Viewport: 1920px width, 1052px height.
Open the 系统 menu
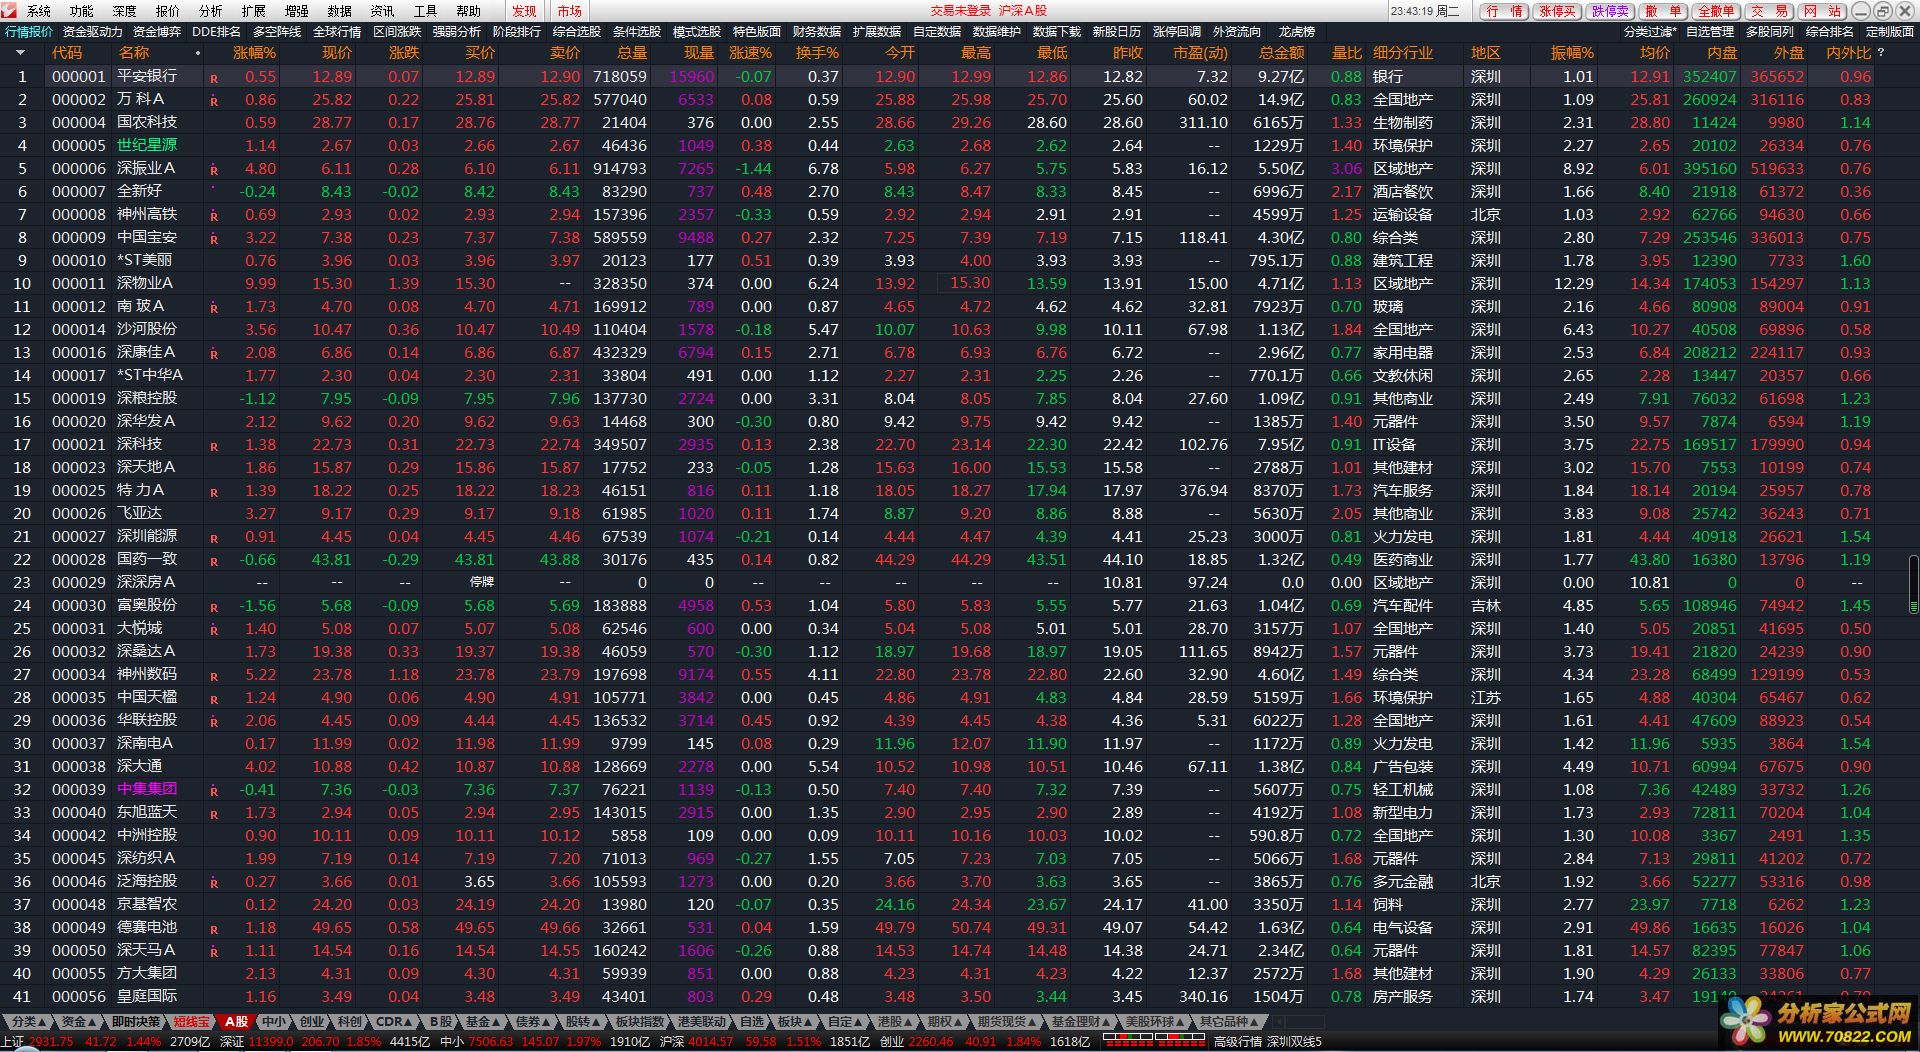[x=39, y=11]
